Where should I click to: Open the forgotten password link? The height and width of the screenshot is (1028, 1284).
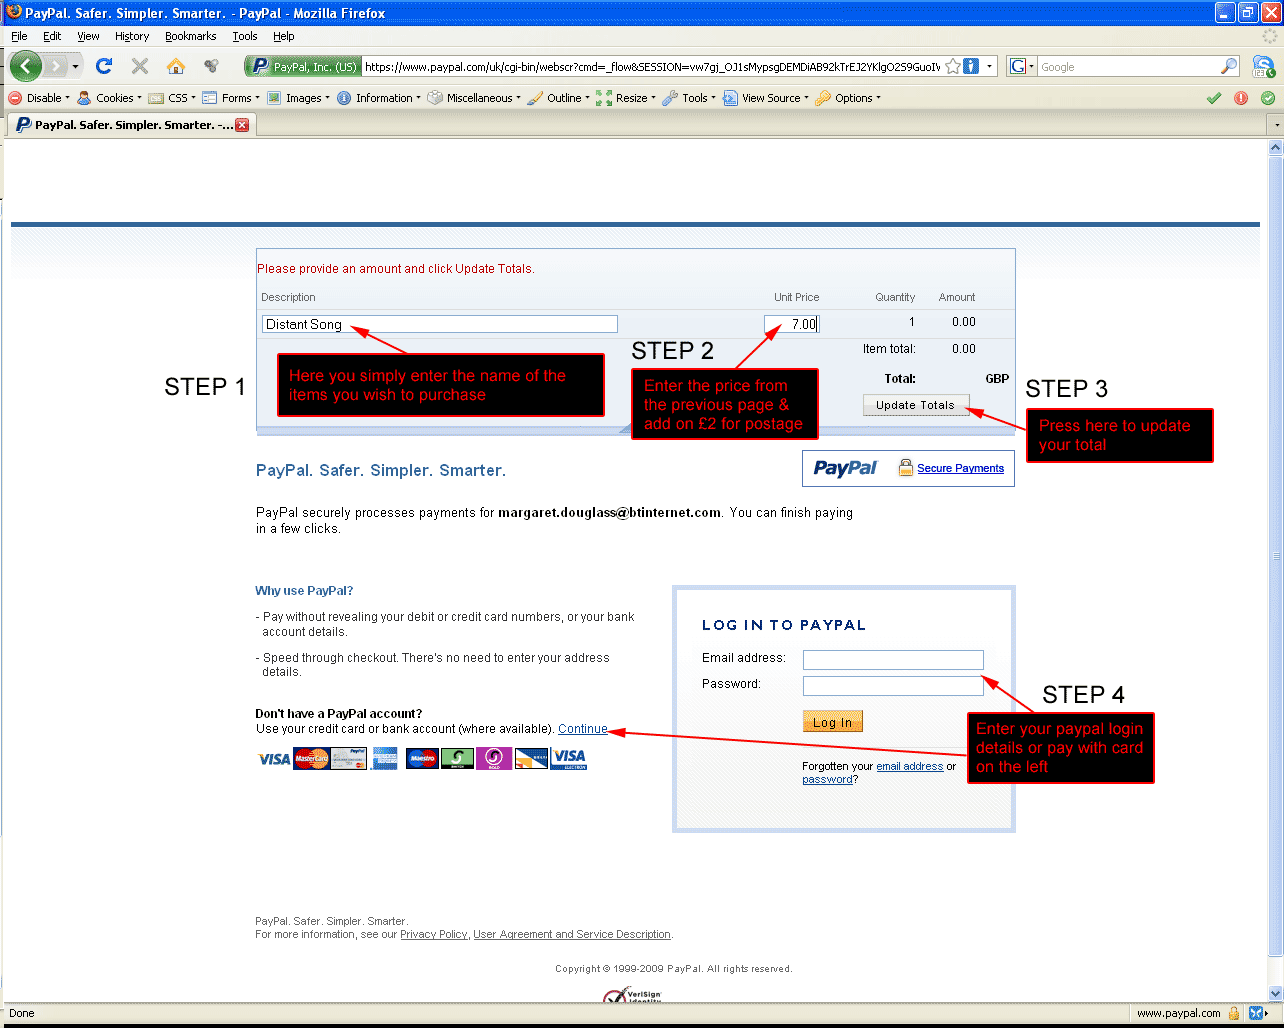828,780
